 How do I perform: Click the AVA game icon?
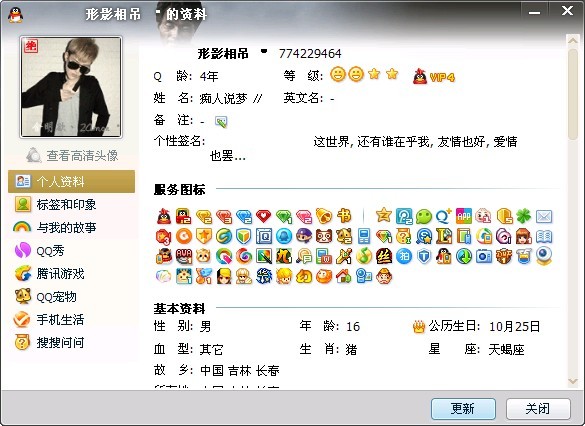(184, 256)
